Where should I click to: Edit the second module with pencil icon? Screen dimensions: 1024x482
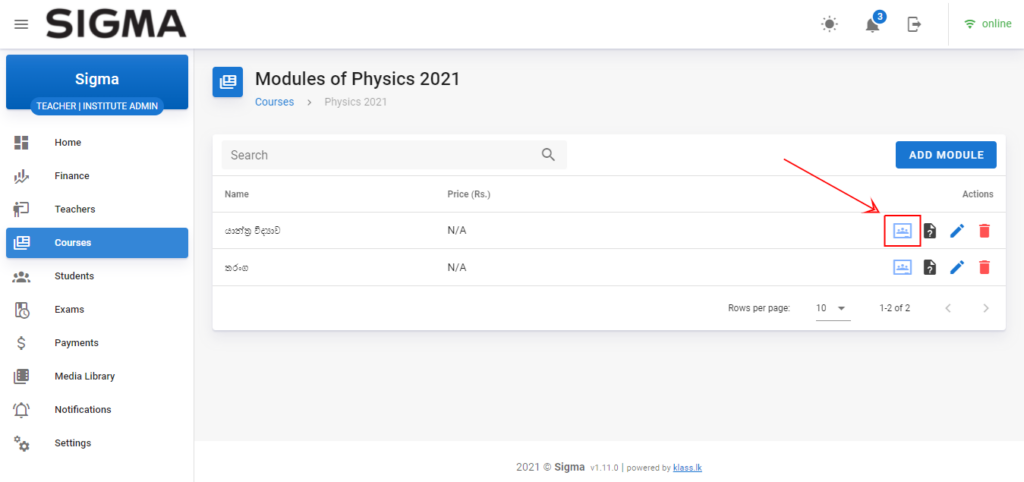(x=957, y=267)
